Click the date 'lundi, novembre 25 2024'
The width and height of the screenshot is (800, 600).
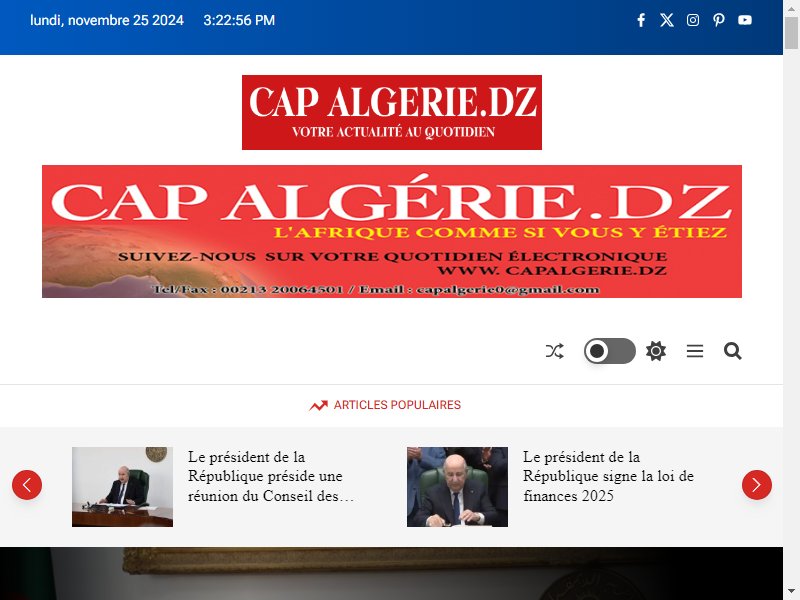[x=107, y=20]
